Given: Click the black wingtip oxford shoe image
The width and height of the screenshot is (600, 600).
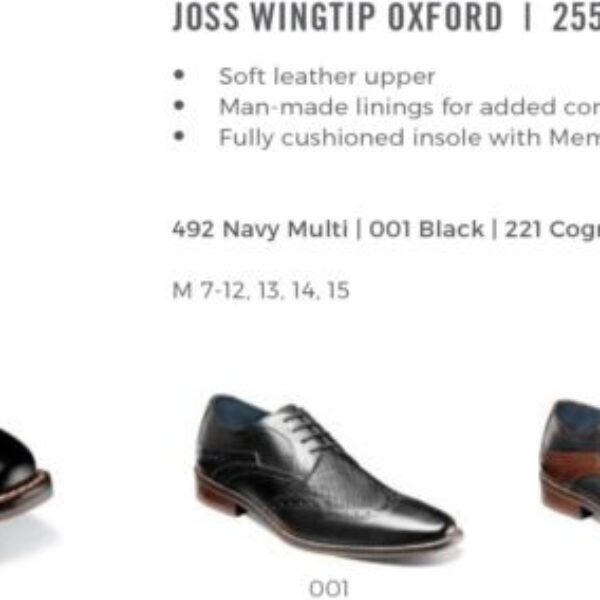Looking at the screenshot, I should coord(328,478).
